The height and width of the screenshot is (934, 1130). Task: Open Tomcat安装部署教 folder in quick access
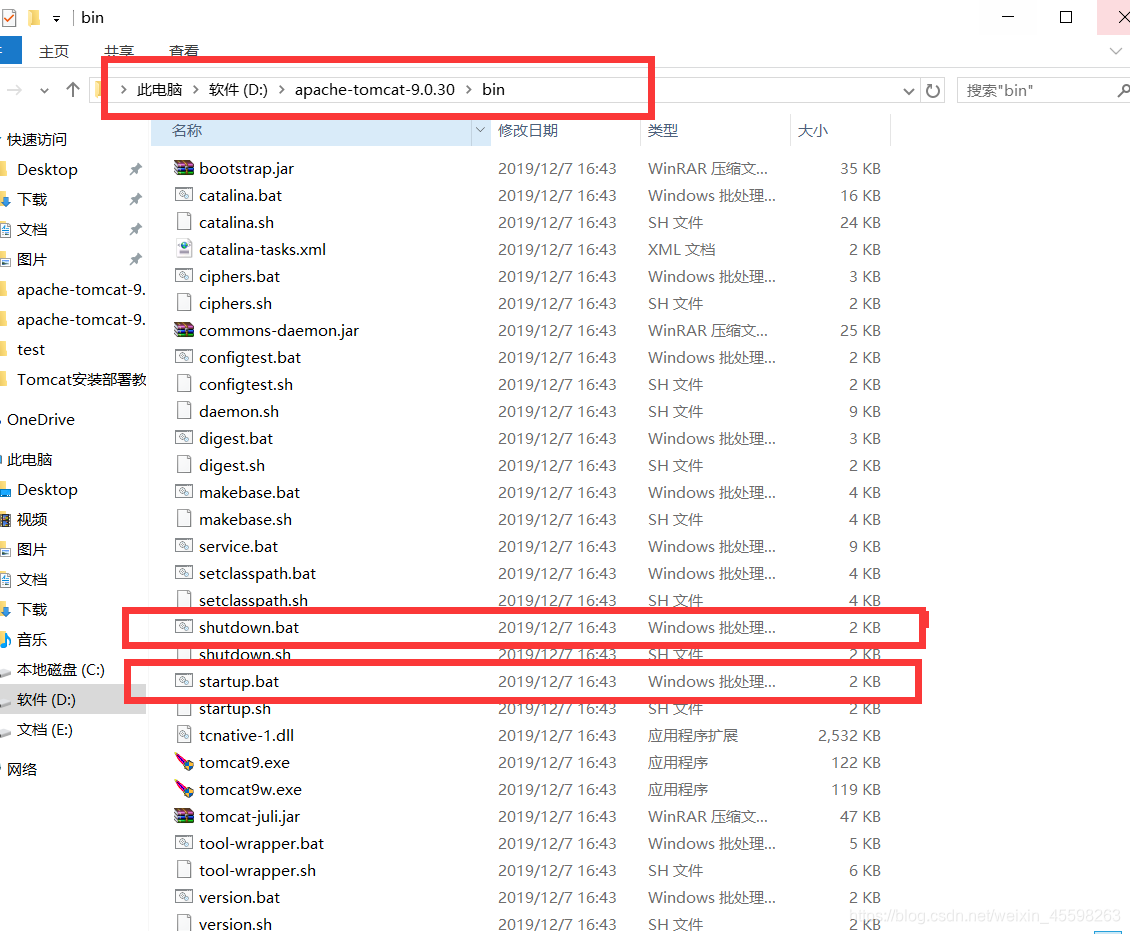coord(81,380)
